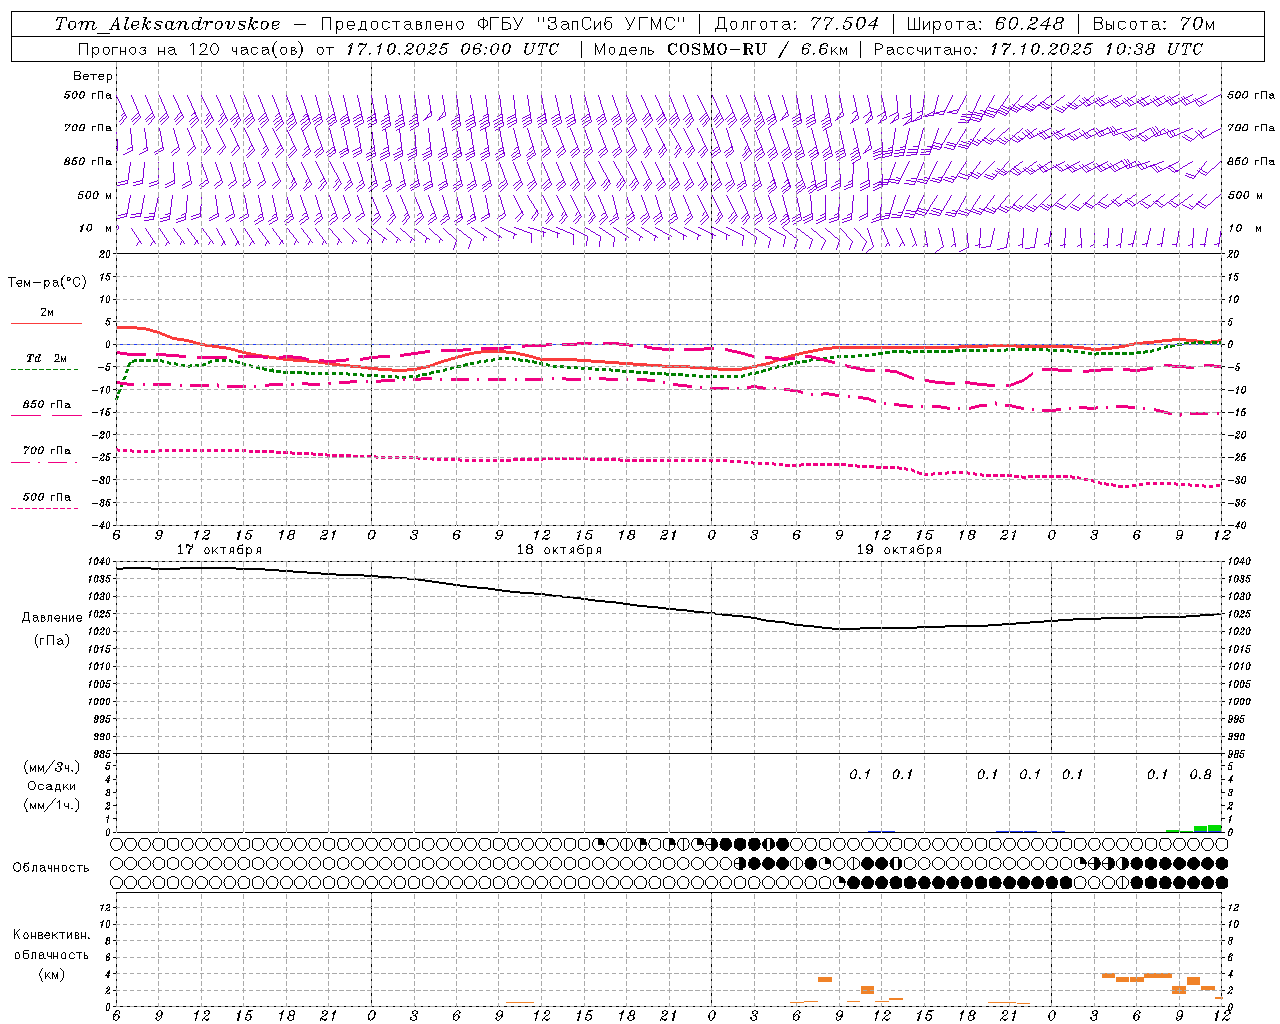Image resolution: width=1280 pixels, height=1024 pixels.
Task: Click the station name Tom_Aleksandrovskoe
Action: (x=167, y=23)
